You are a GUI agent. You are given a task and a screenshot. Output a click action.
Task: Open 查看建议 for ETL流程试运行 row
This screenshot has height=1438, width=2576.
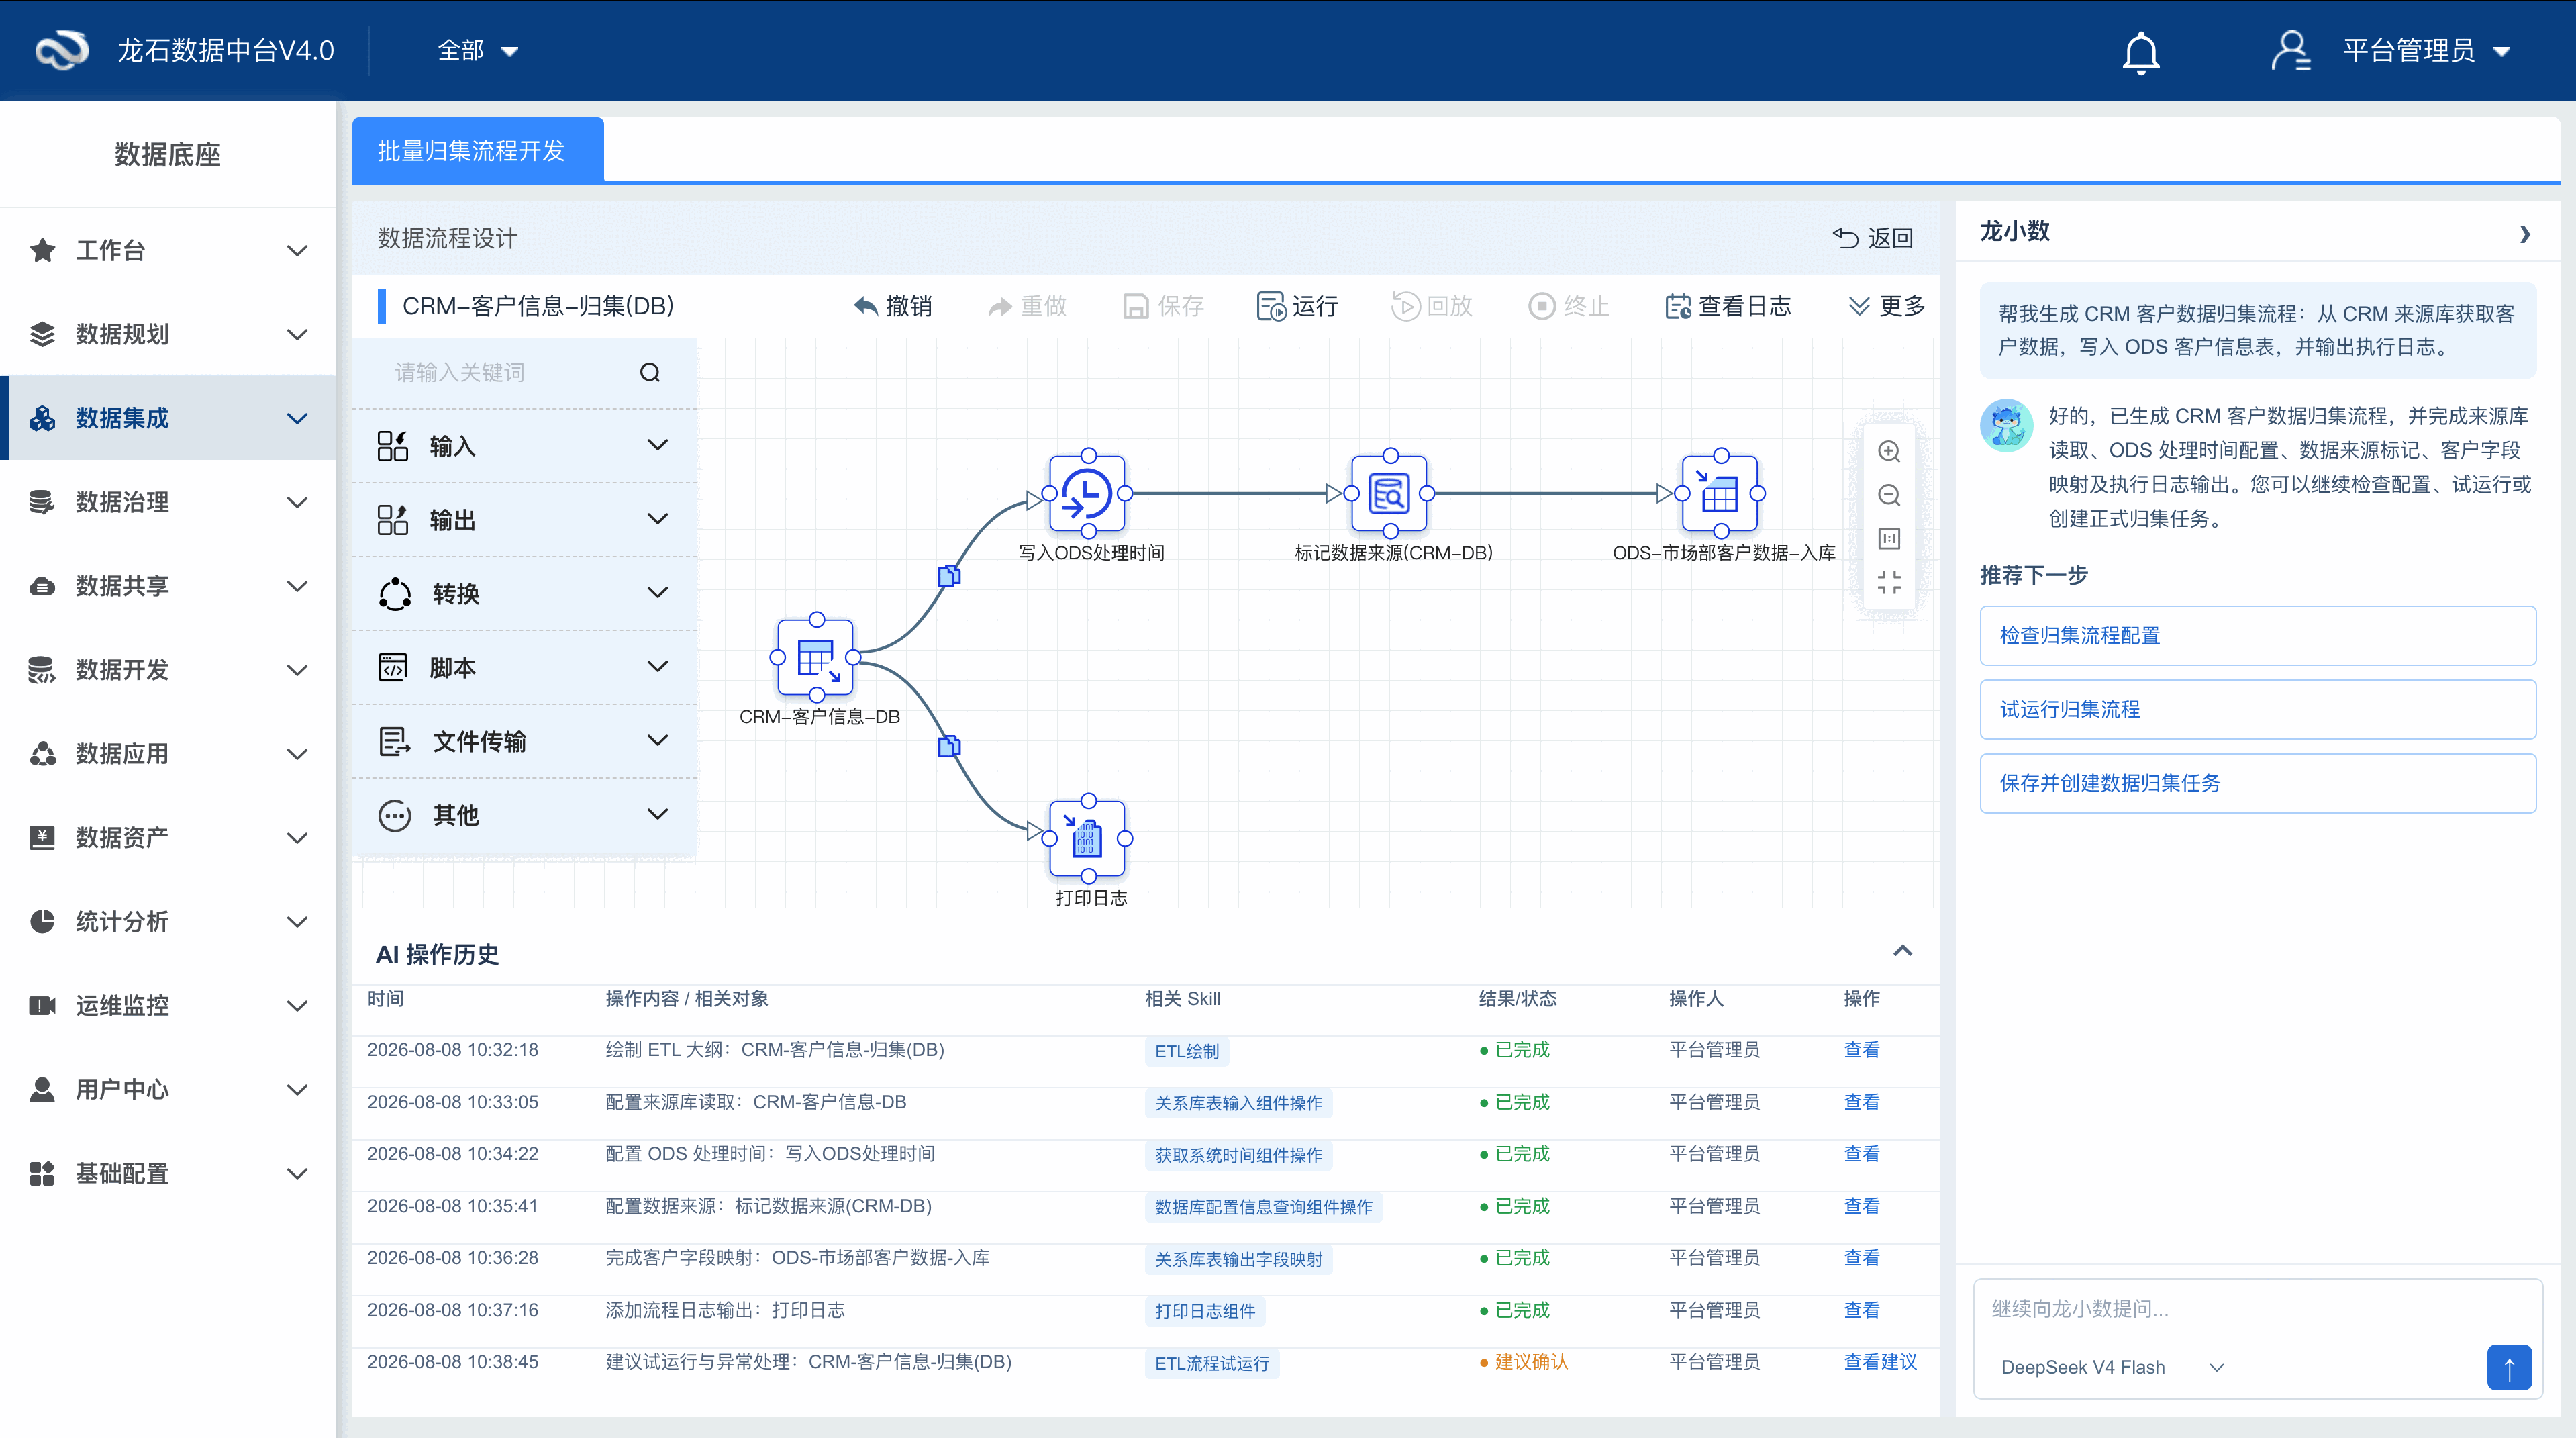(1879, 1362)
